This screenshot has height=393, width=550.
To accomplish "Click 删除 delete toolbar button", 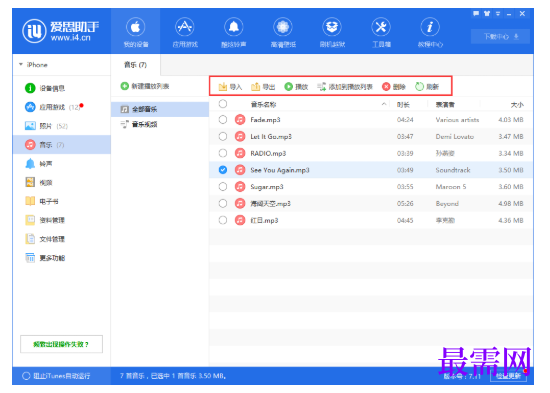I will point(394,86).
